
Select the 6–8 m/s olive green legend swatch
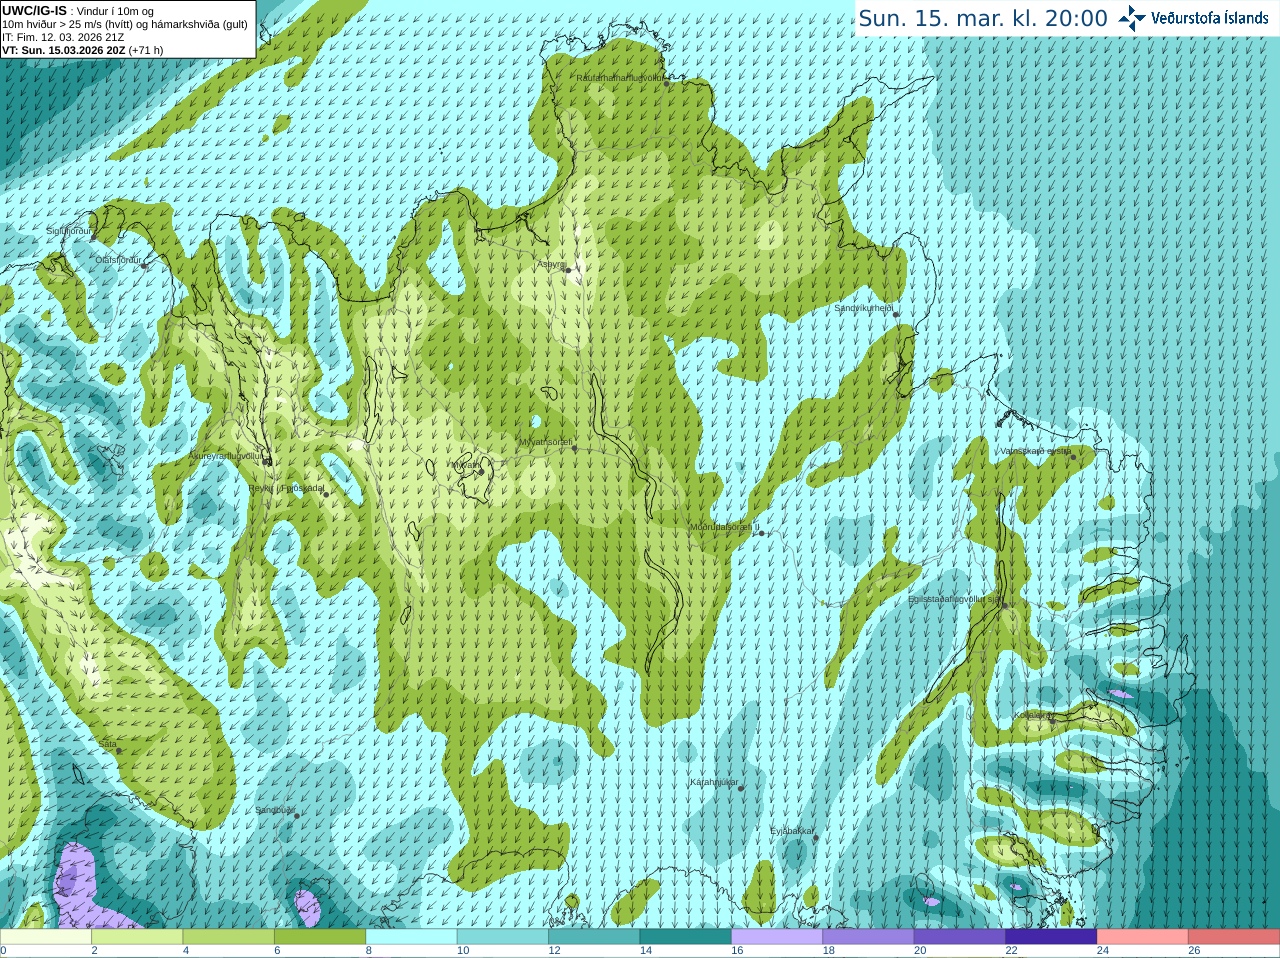click(x=320, y=937)
